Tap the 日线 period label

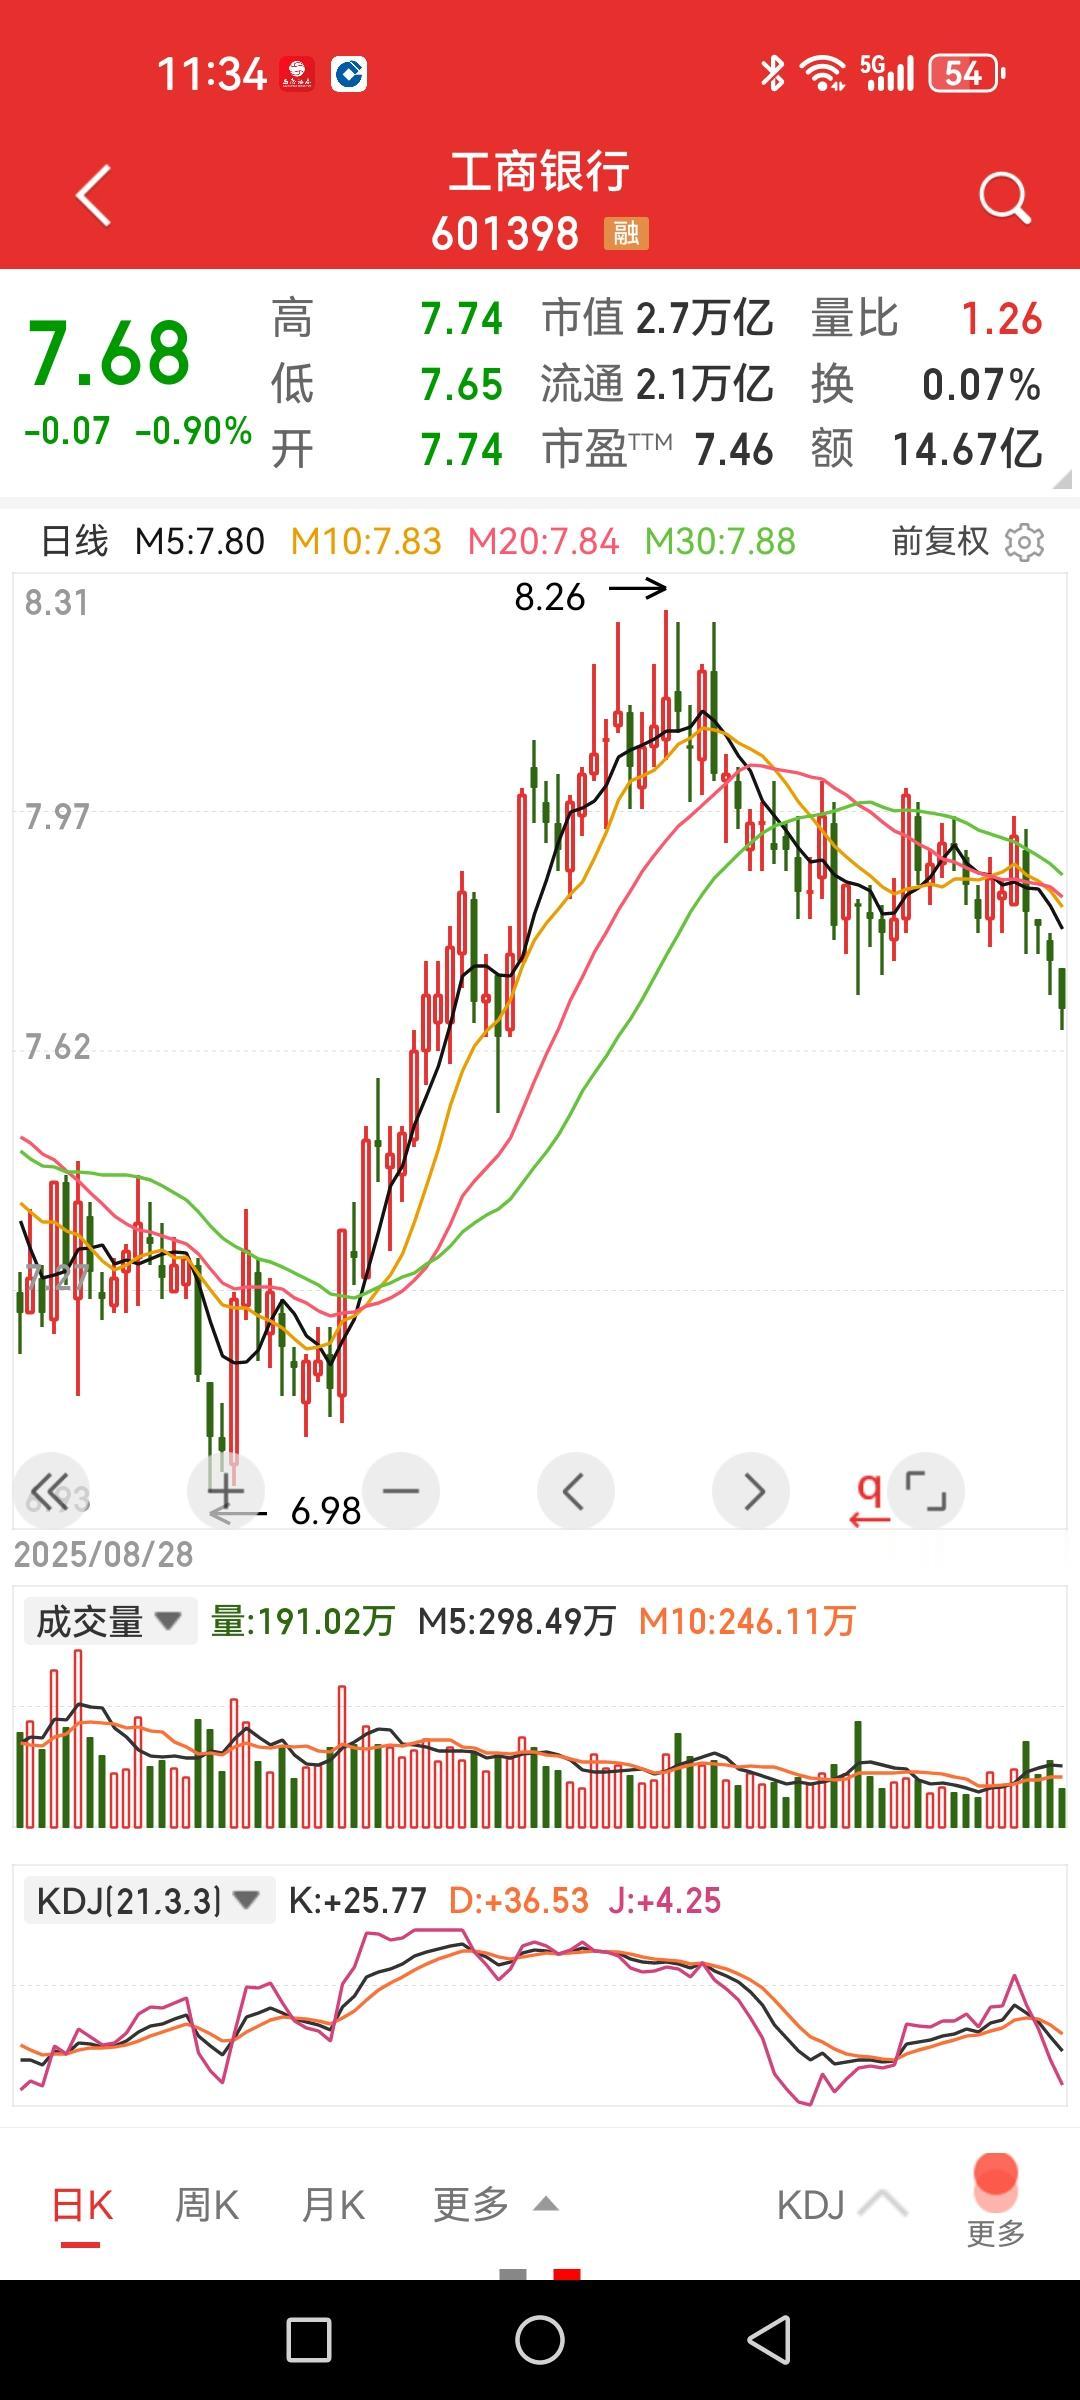(x=74, y=542)
